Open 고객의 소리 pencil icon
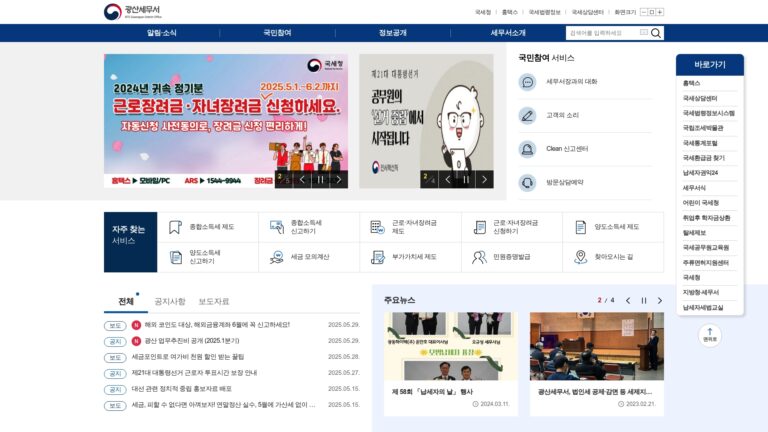Image resolution: width=768 pixels, height=432 pixels. tap(527, 116)
